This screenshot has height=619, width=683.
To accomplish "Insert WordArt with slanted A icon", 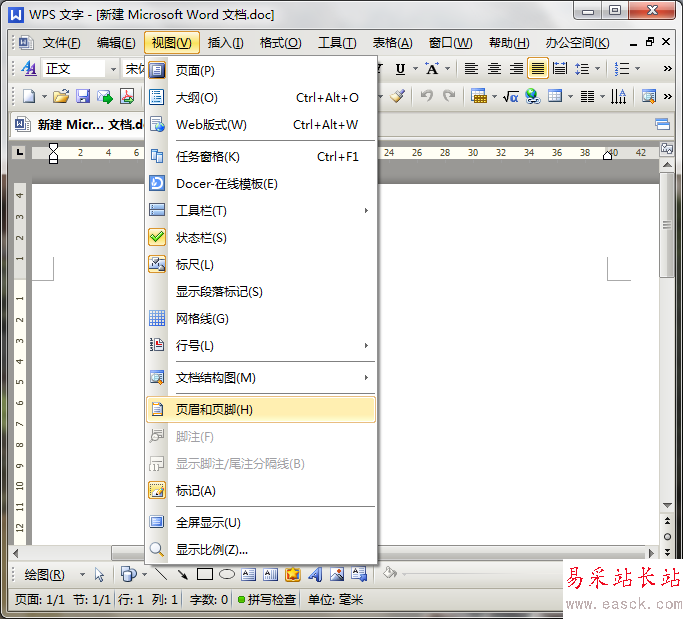I will [x=315, y=574].
